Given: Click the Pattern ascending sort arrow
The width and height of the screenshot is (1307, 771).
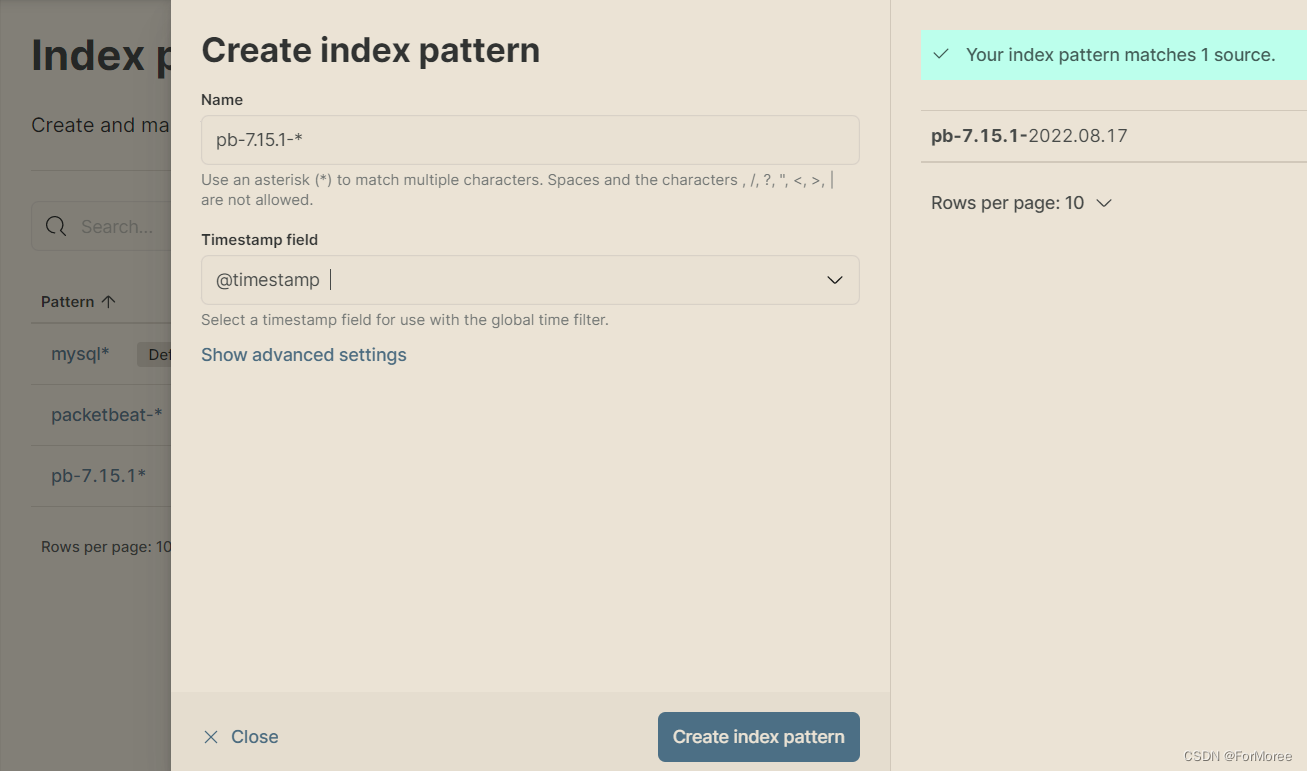Looking at the screenshot, I should click(108, 302).
